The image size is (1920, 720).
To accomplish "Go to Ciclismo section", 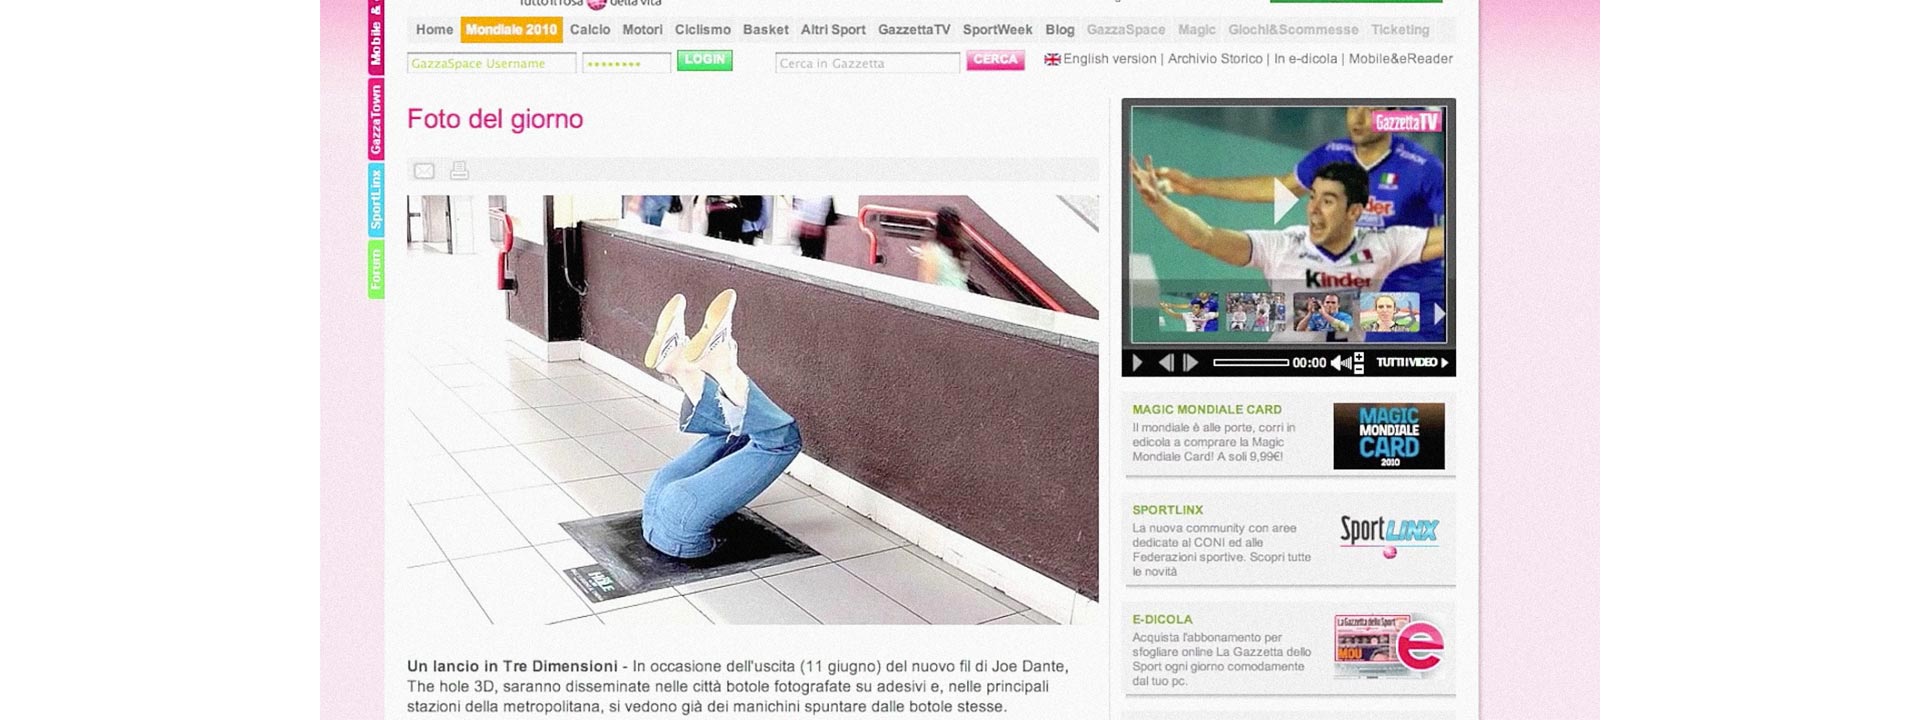I will [702, 30].
